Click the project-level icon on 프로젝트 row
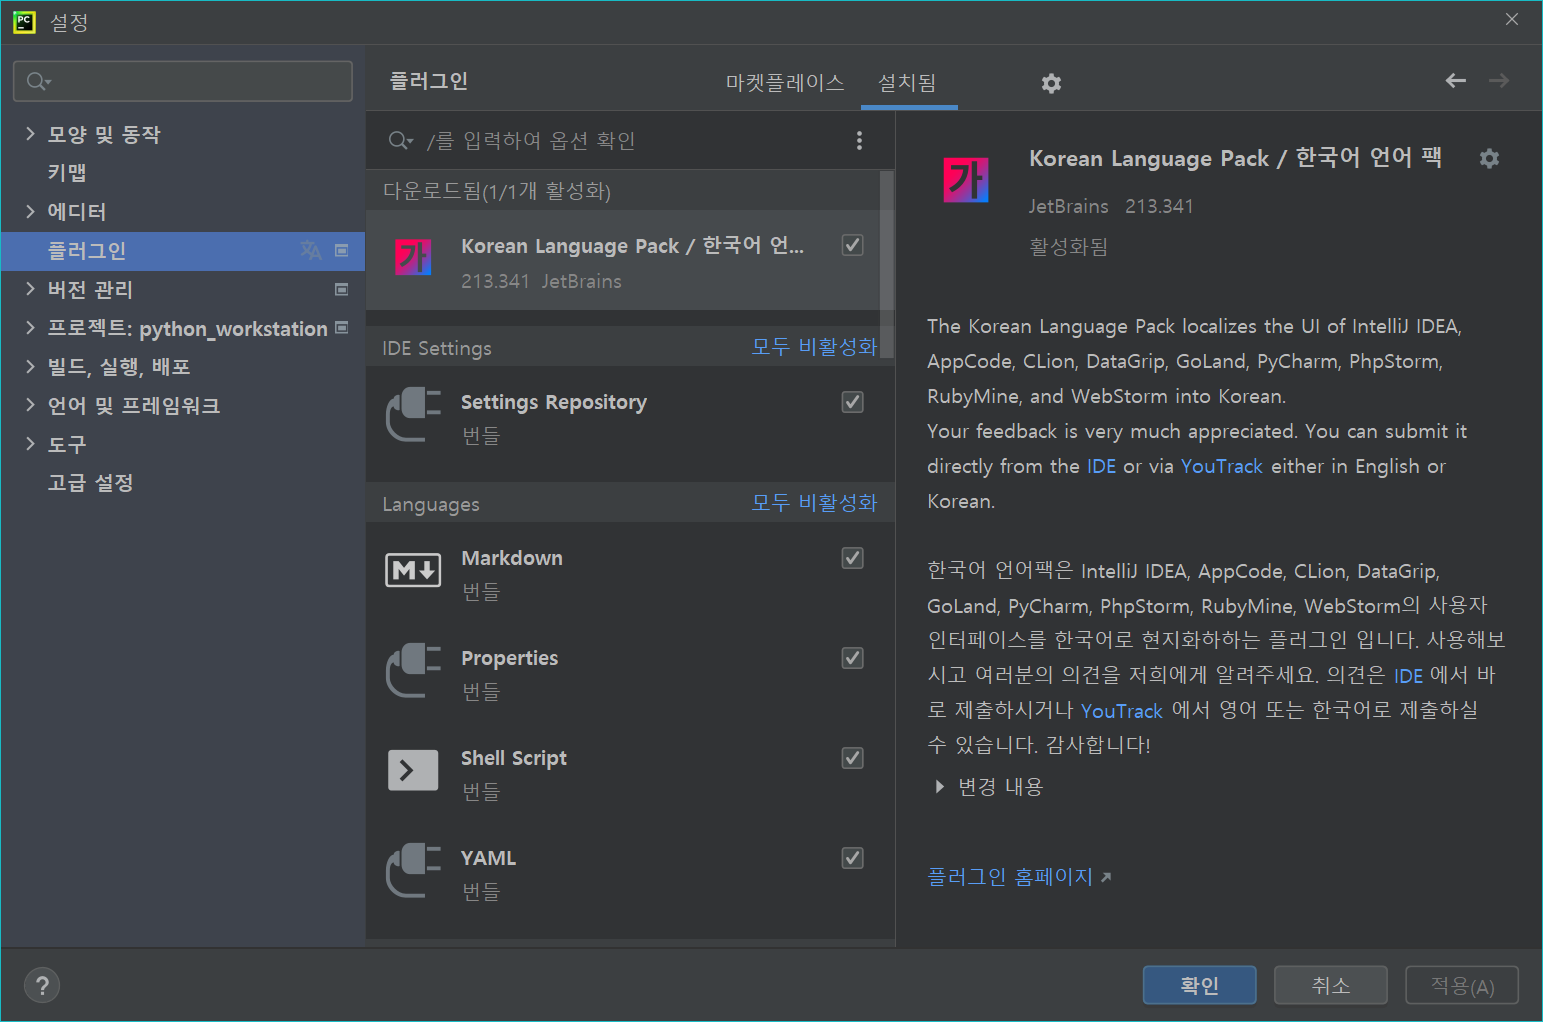1543x1022 pixels. point(341,327)
